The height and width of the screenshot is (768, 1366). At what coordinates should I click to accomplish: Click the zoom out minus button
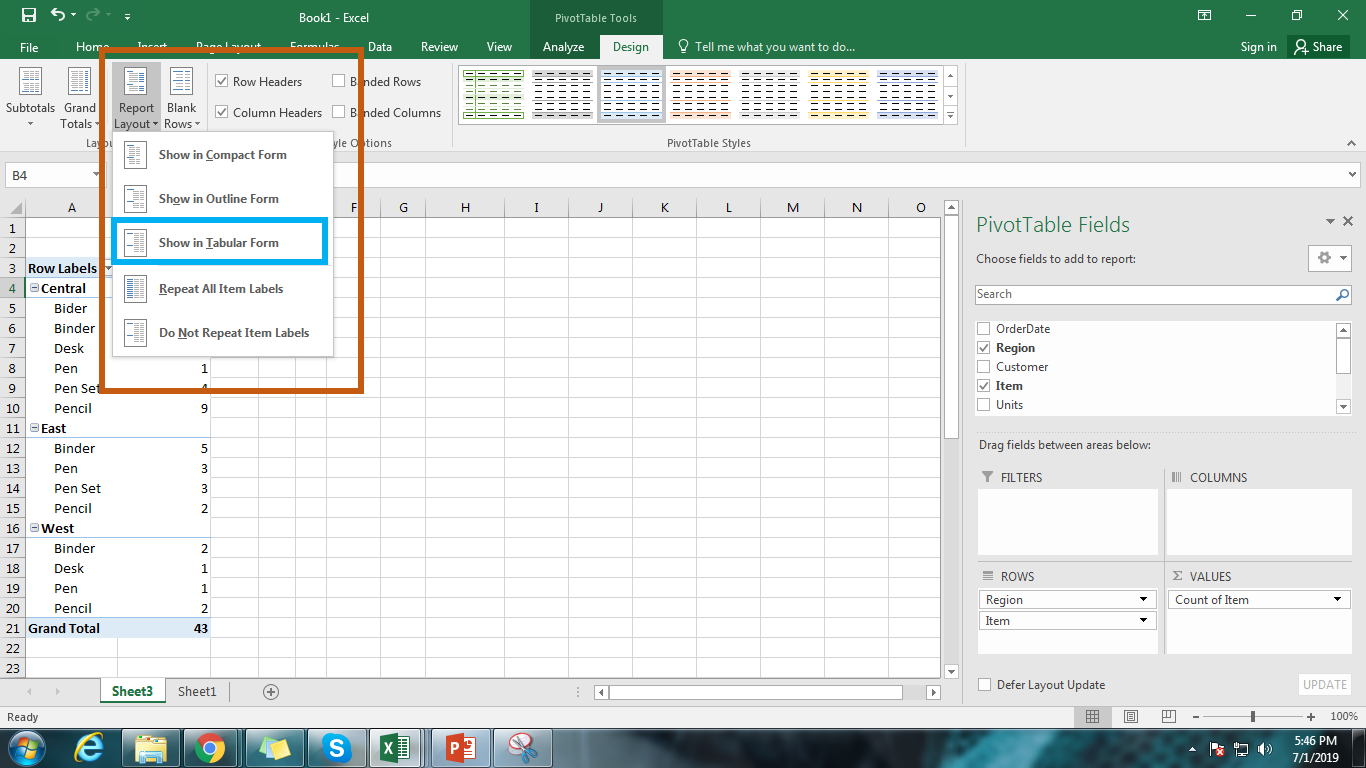(x=1196, y=717)
